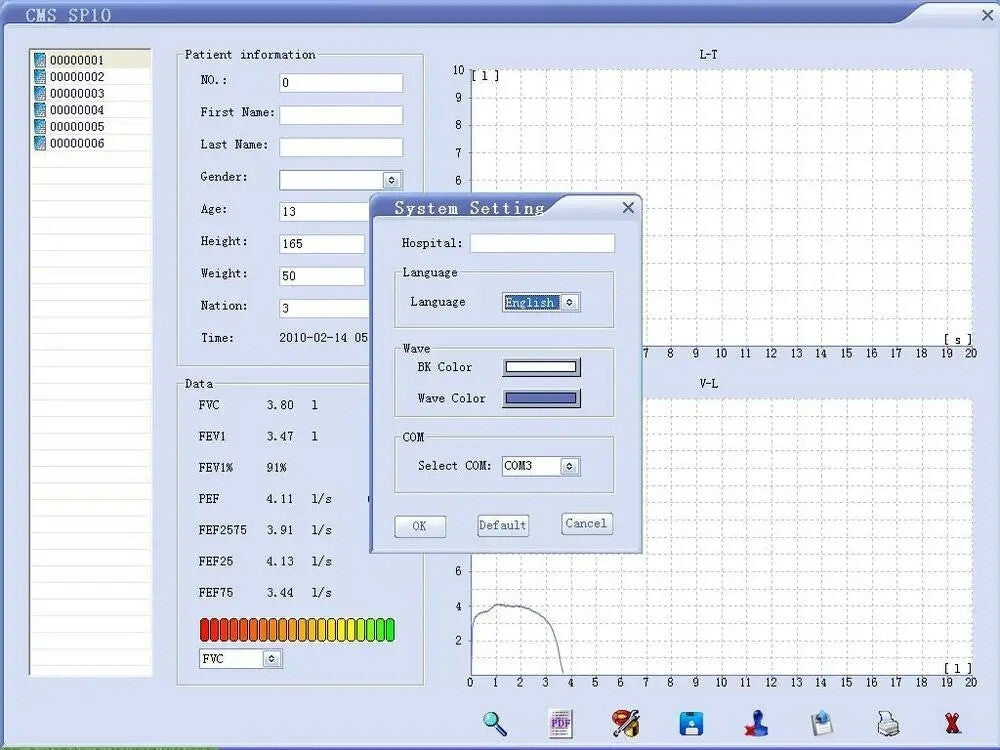This screenshot has height=750, width=1000.
Task: Confirm settings with OK
Action: point(420,525)
